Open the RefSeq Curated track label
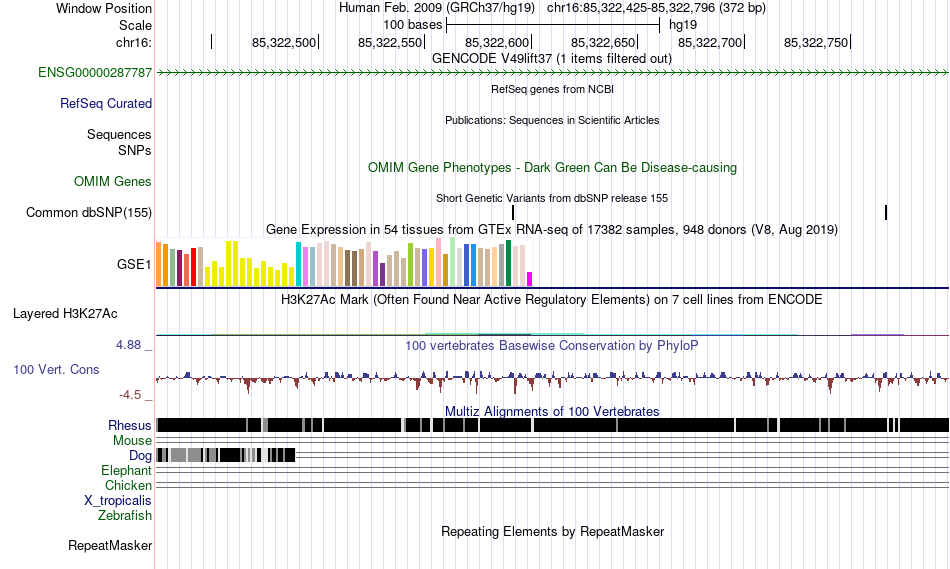 click(106, 104)
